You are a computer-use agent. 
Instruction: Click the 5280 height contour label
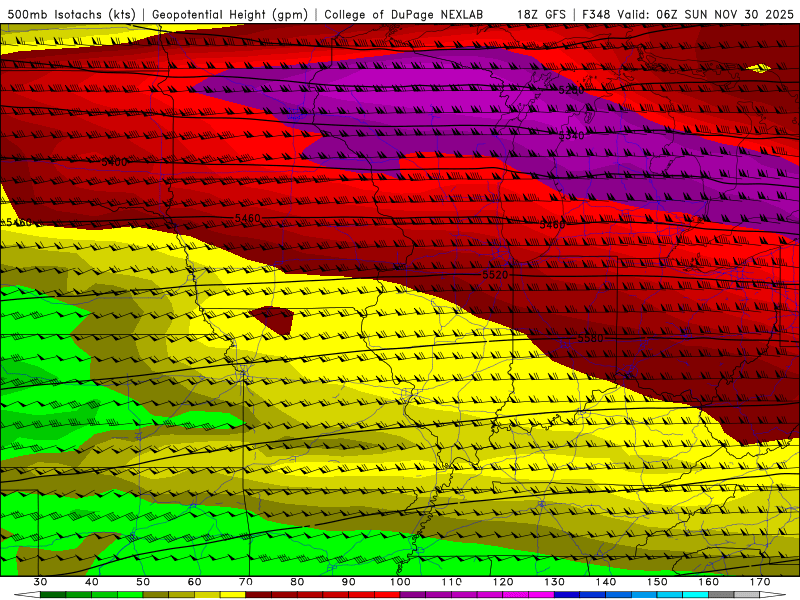point(571,90)
